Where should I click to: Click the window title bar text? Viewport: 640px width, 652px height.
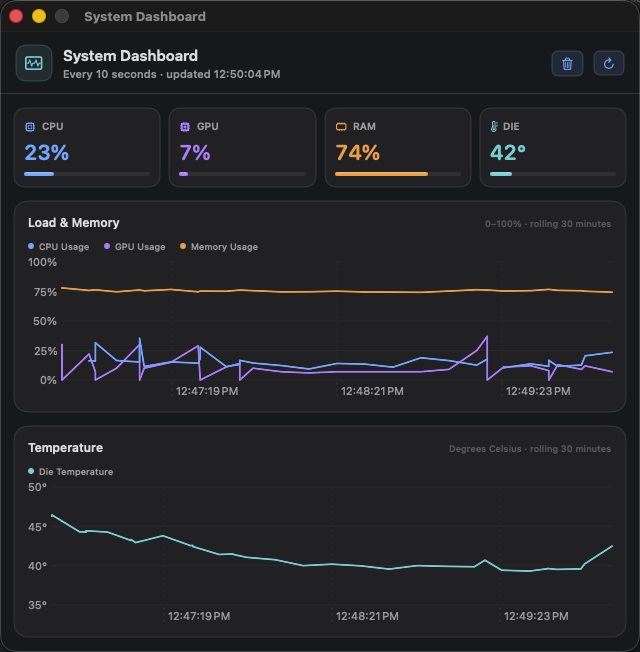click(x=145, y=17)
